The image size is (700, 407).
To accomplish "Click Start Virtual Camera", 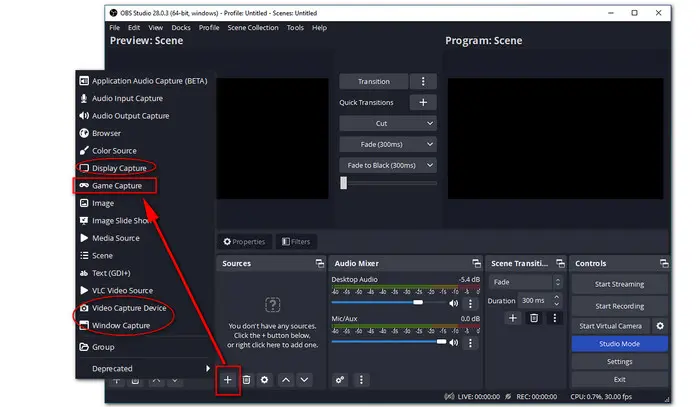I will [611, 326].
